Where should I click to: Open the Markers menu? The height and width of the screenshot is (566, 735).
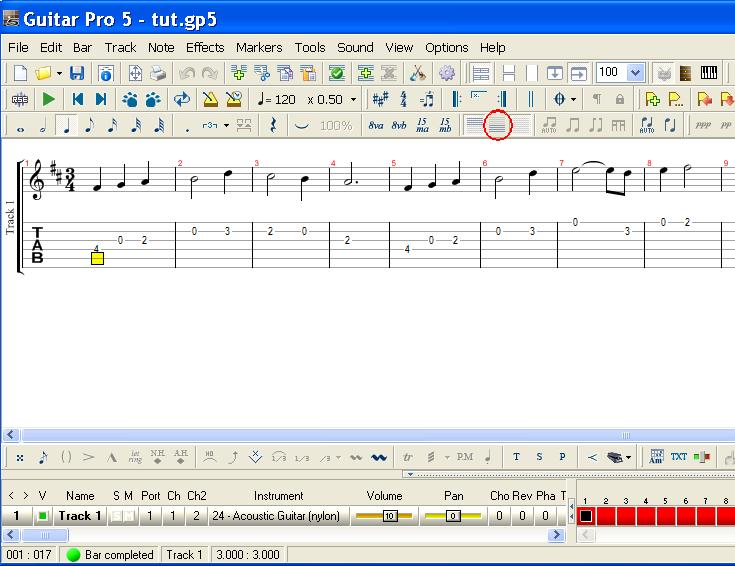point(259,47)
